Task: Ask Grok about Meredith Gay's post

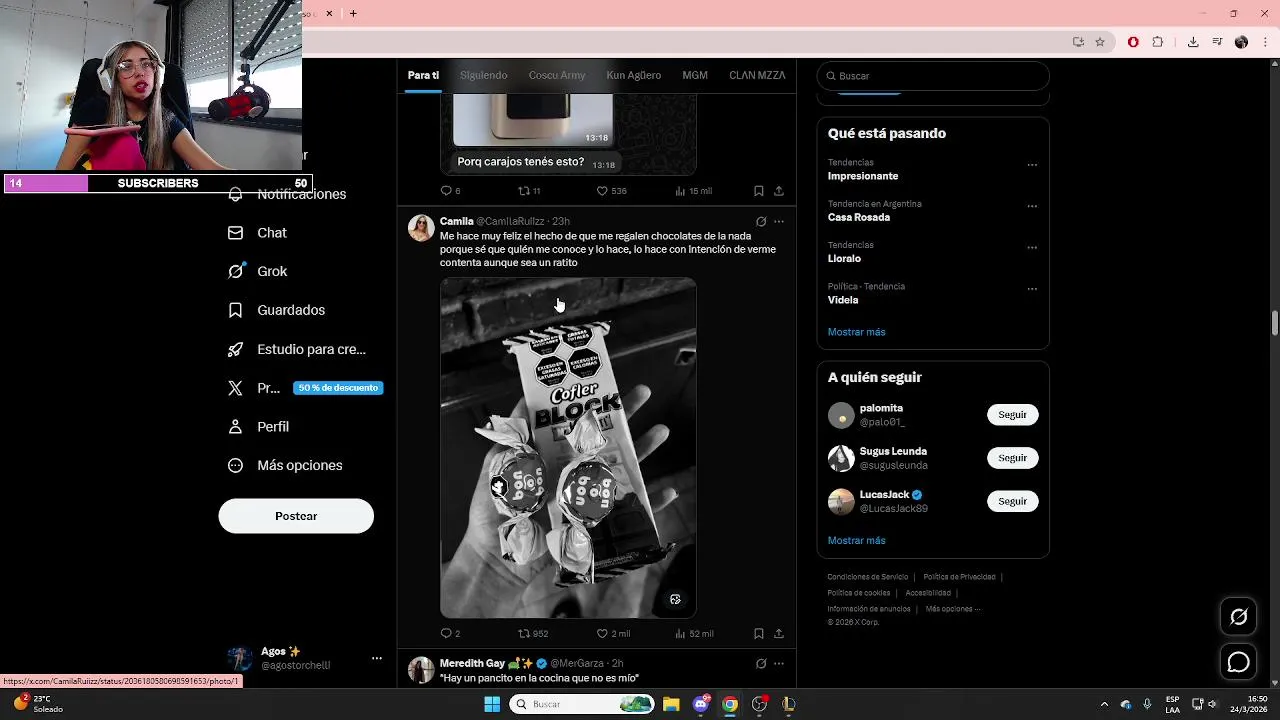Action: [761, 663]
